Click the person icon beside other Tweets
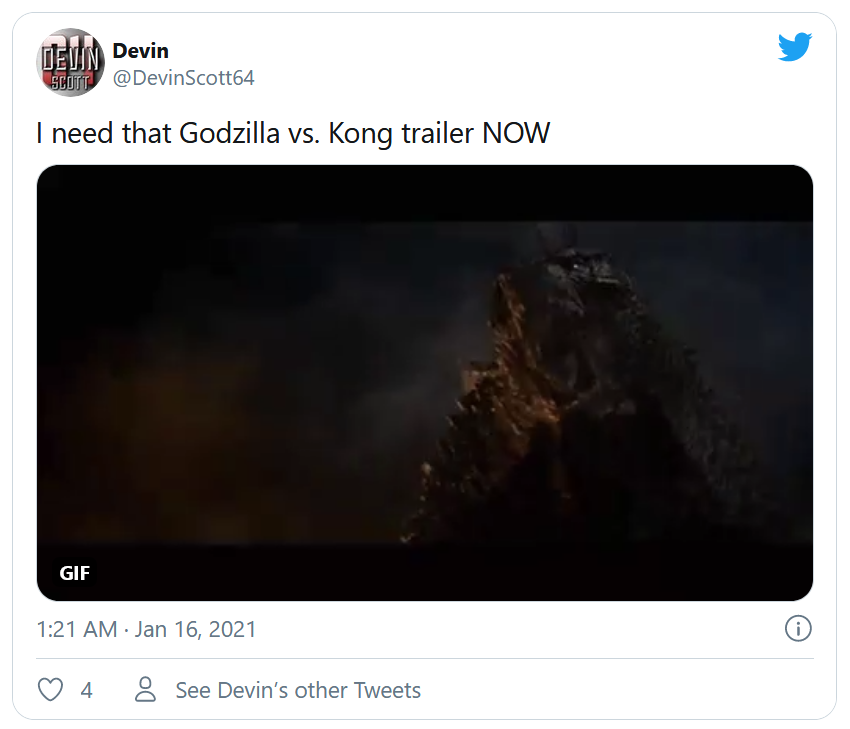850x729 pixels. tap(146, 690)
